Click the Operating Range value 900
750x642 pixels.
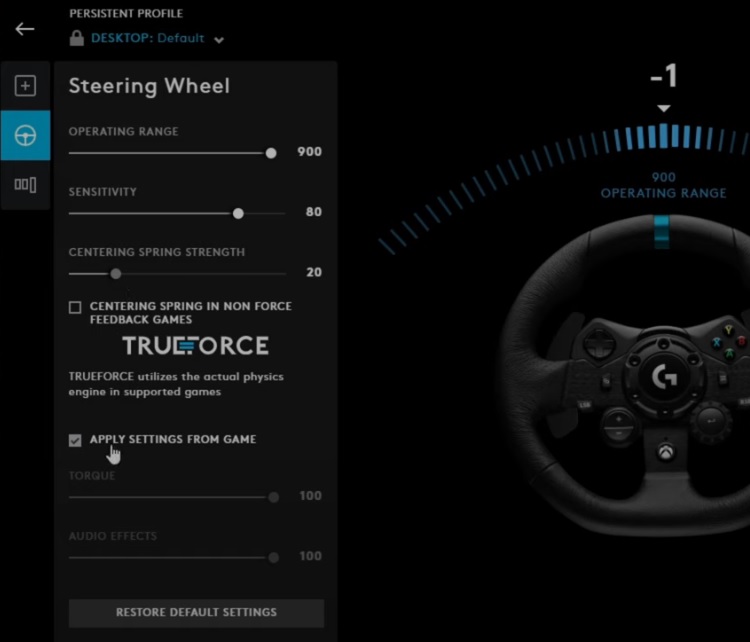[x=309, y=152]
